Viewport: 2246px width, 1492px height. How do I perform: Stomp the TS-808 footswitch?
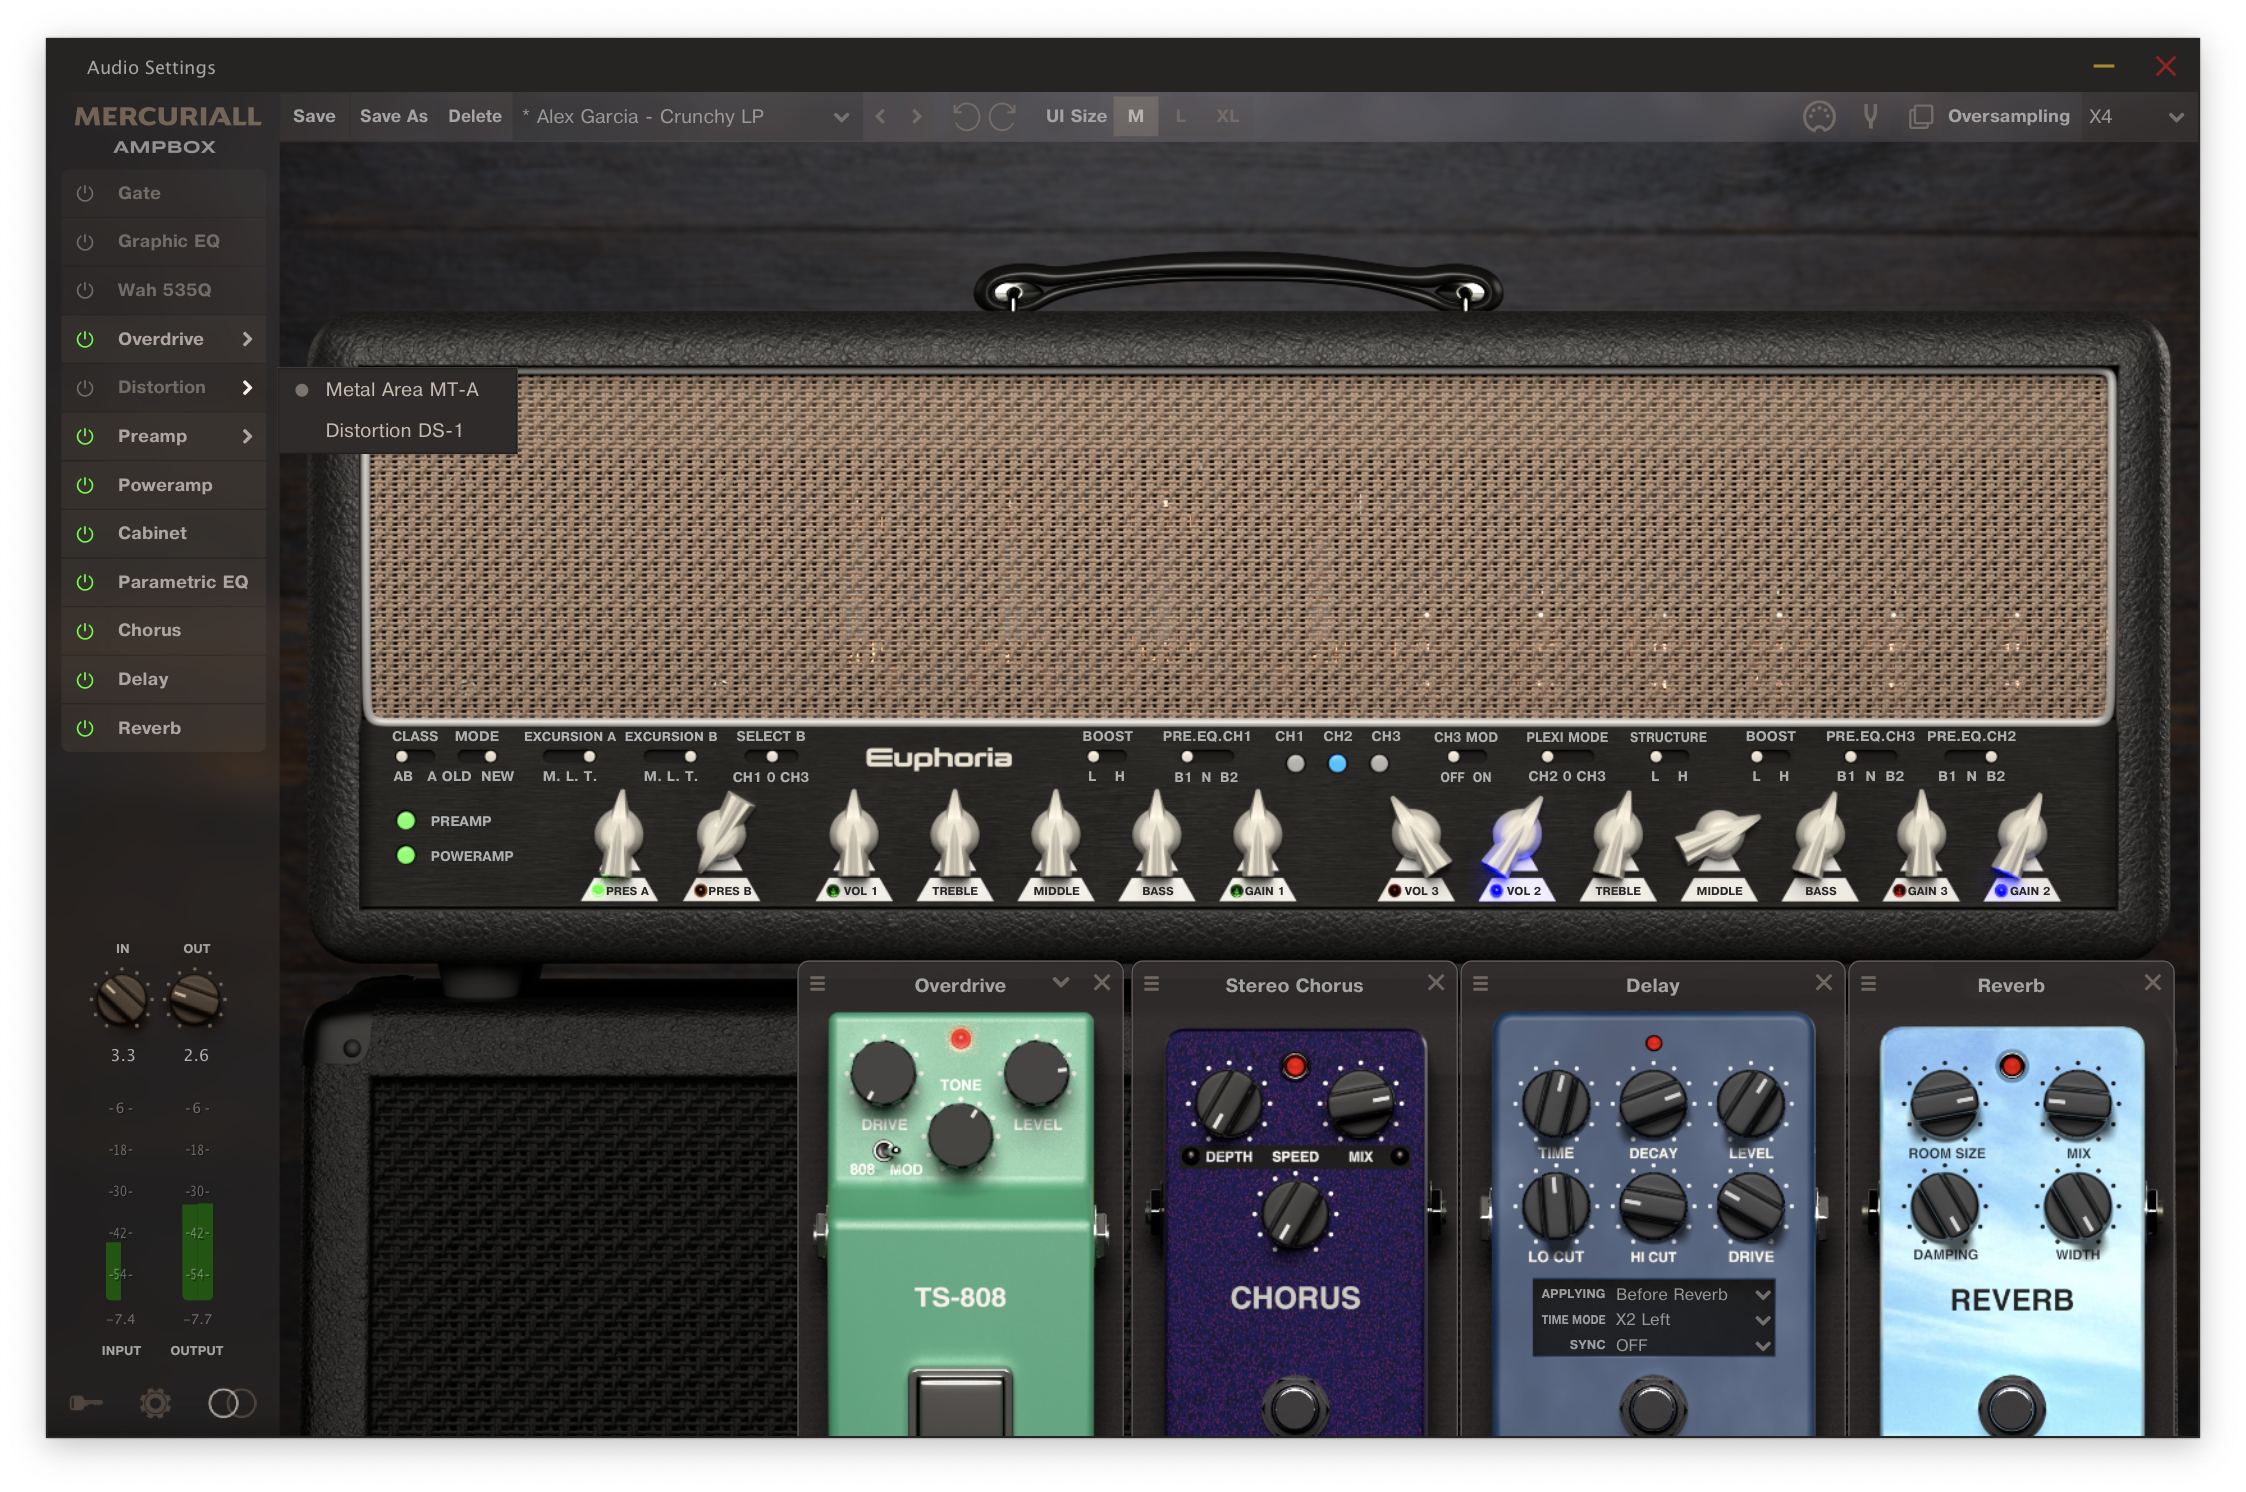click(x=960, y=1403)
